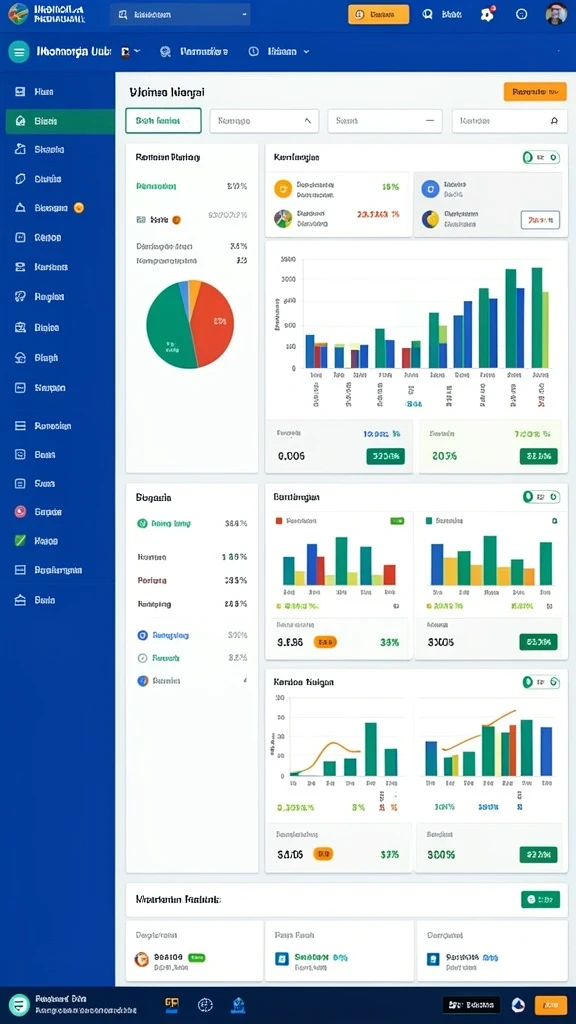Click the red circular icon in the sidebar
This screenshot has width=576, height=1024.
(20, 511)
